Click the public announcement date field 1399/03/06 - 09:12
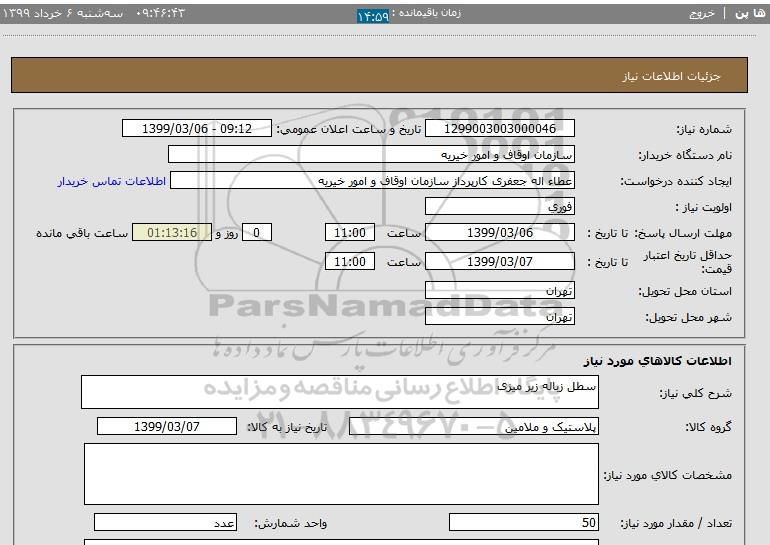This screenshot has width=770, height=545. (x=196, y=129)
